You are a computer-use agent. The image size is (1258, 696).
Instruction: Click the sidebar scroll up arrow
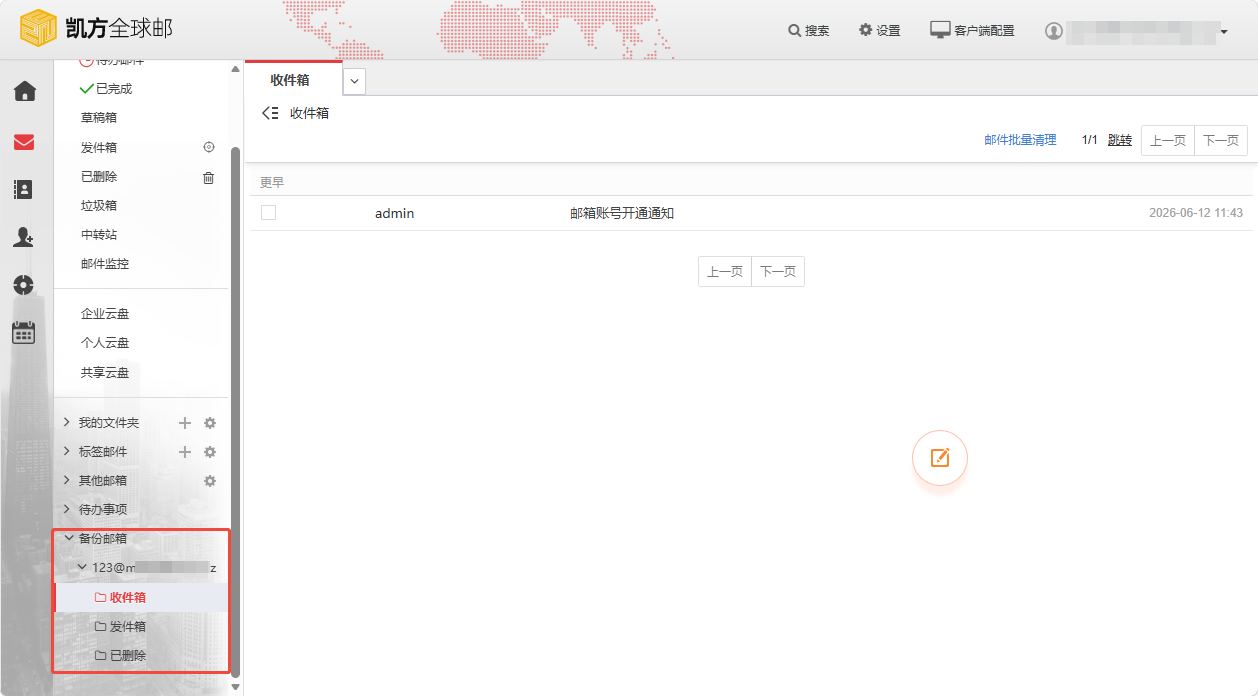(x=236, y=69)
